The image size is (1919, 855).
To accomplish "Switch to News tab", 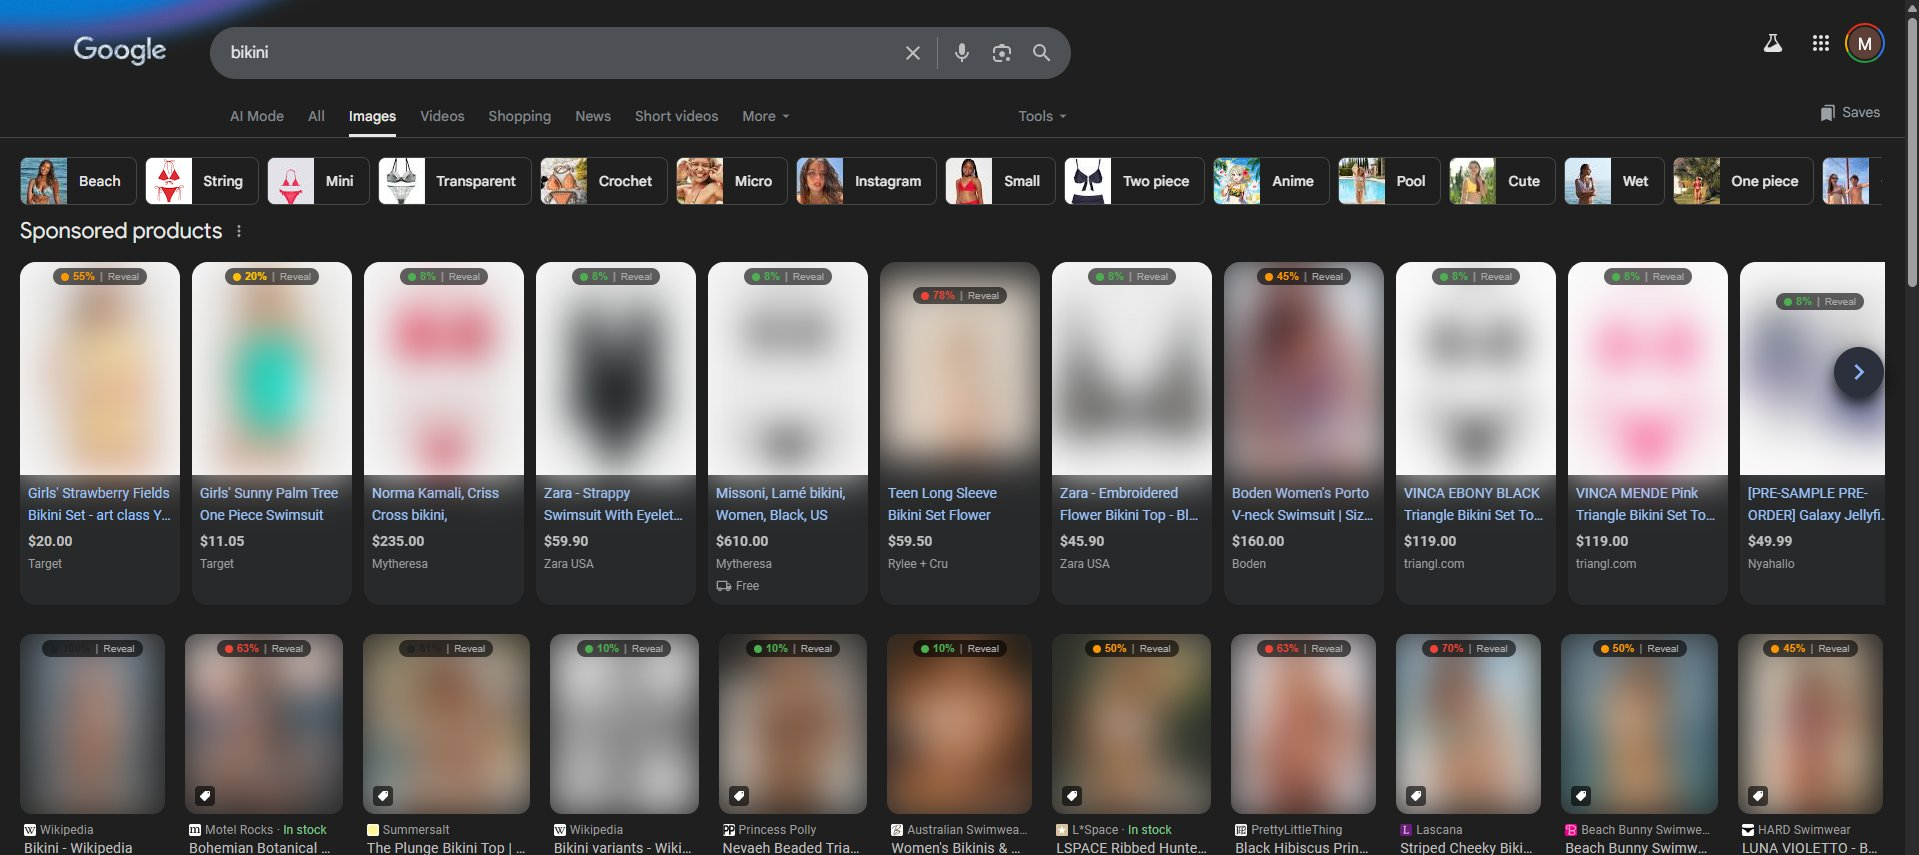I will [x=593, y=116].
